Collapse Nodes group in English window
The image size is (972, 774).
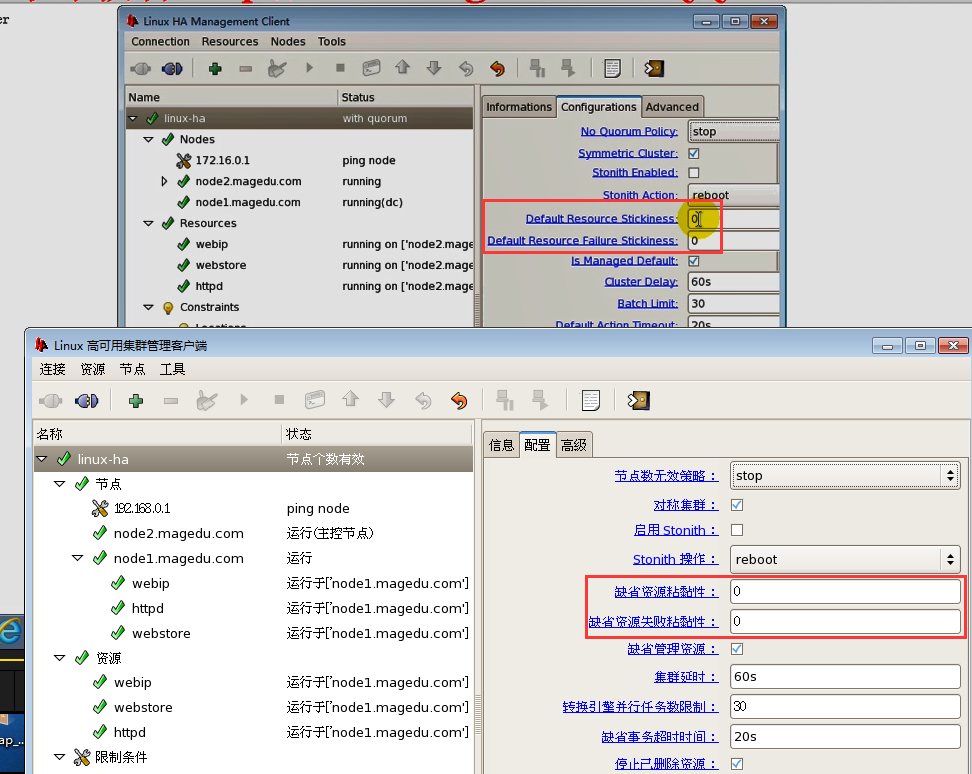[x=148, y=139]
